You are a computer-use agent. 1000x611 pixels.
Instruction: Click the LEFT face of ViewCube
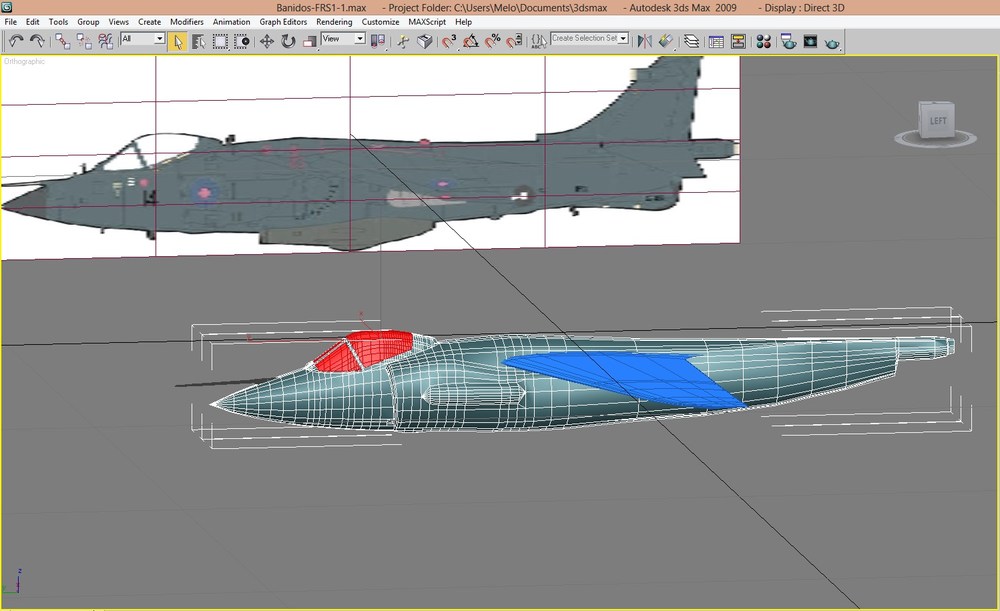[938, 121]
